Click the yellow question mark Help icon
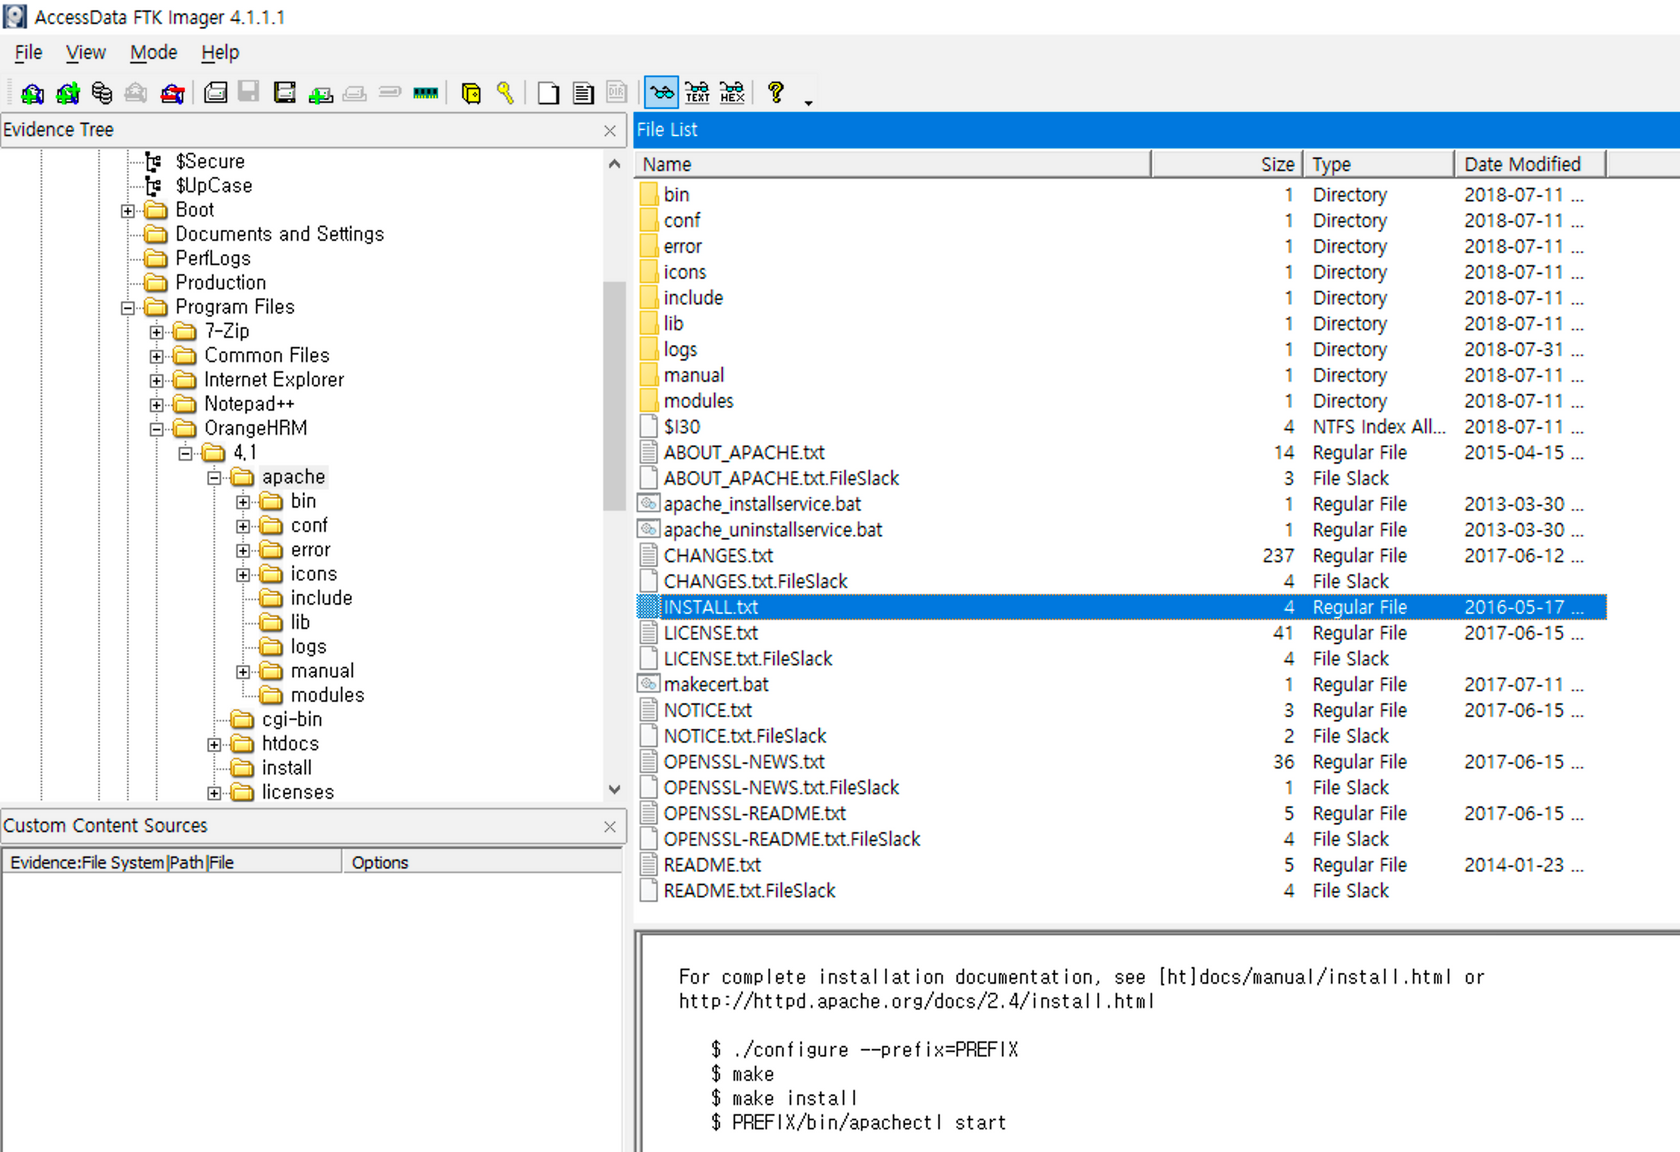The width and height of the screenshot is (1680, 1152). [775, 93]
